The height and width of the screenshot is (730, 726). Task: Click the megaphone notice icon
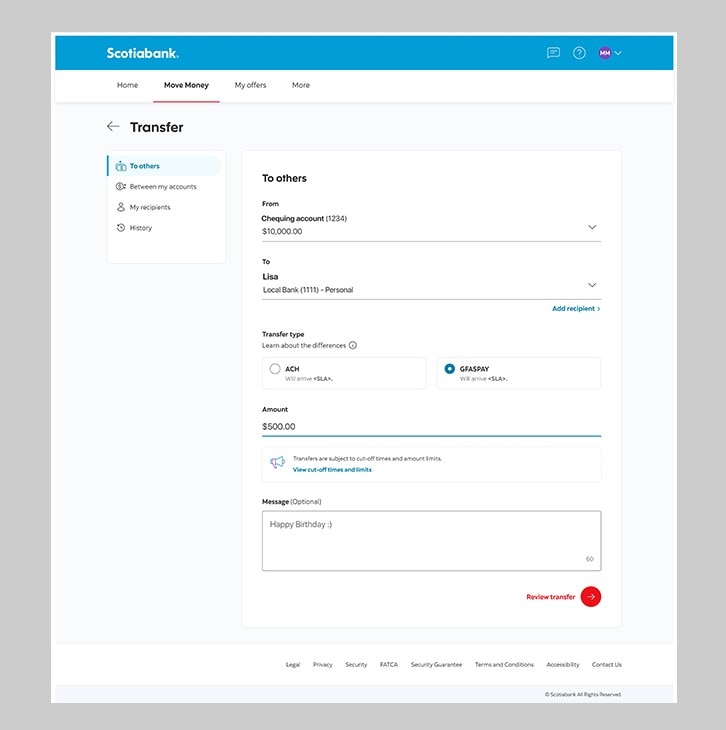[277, 463]
